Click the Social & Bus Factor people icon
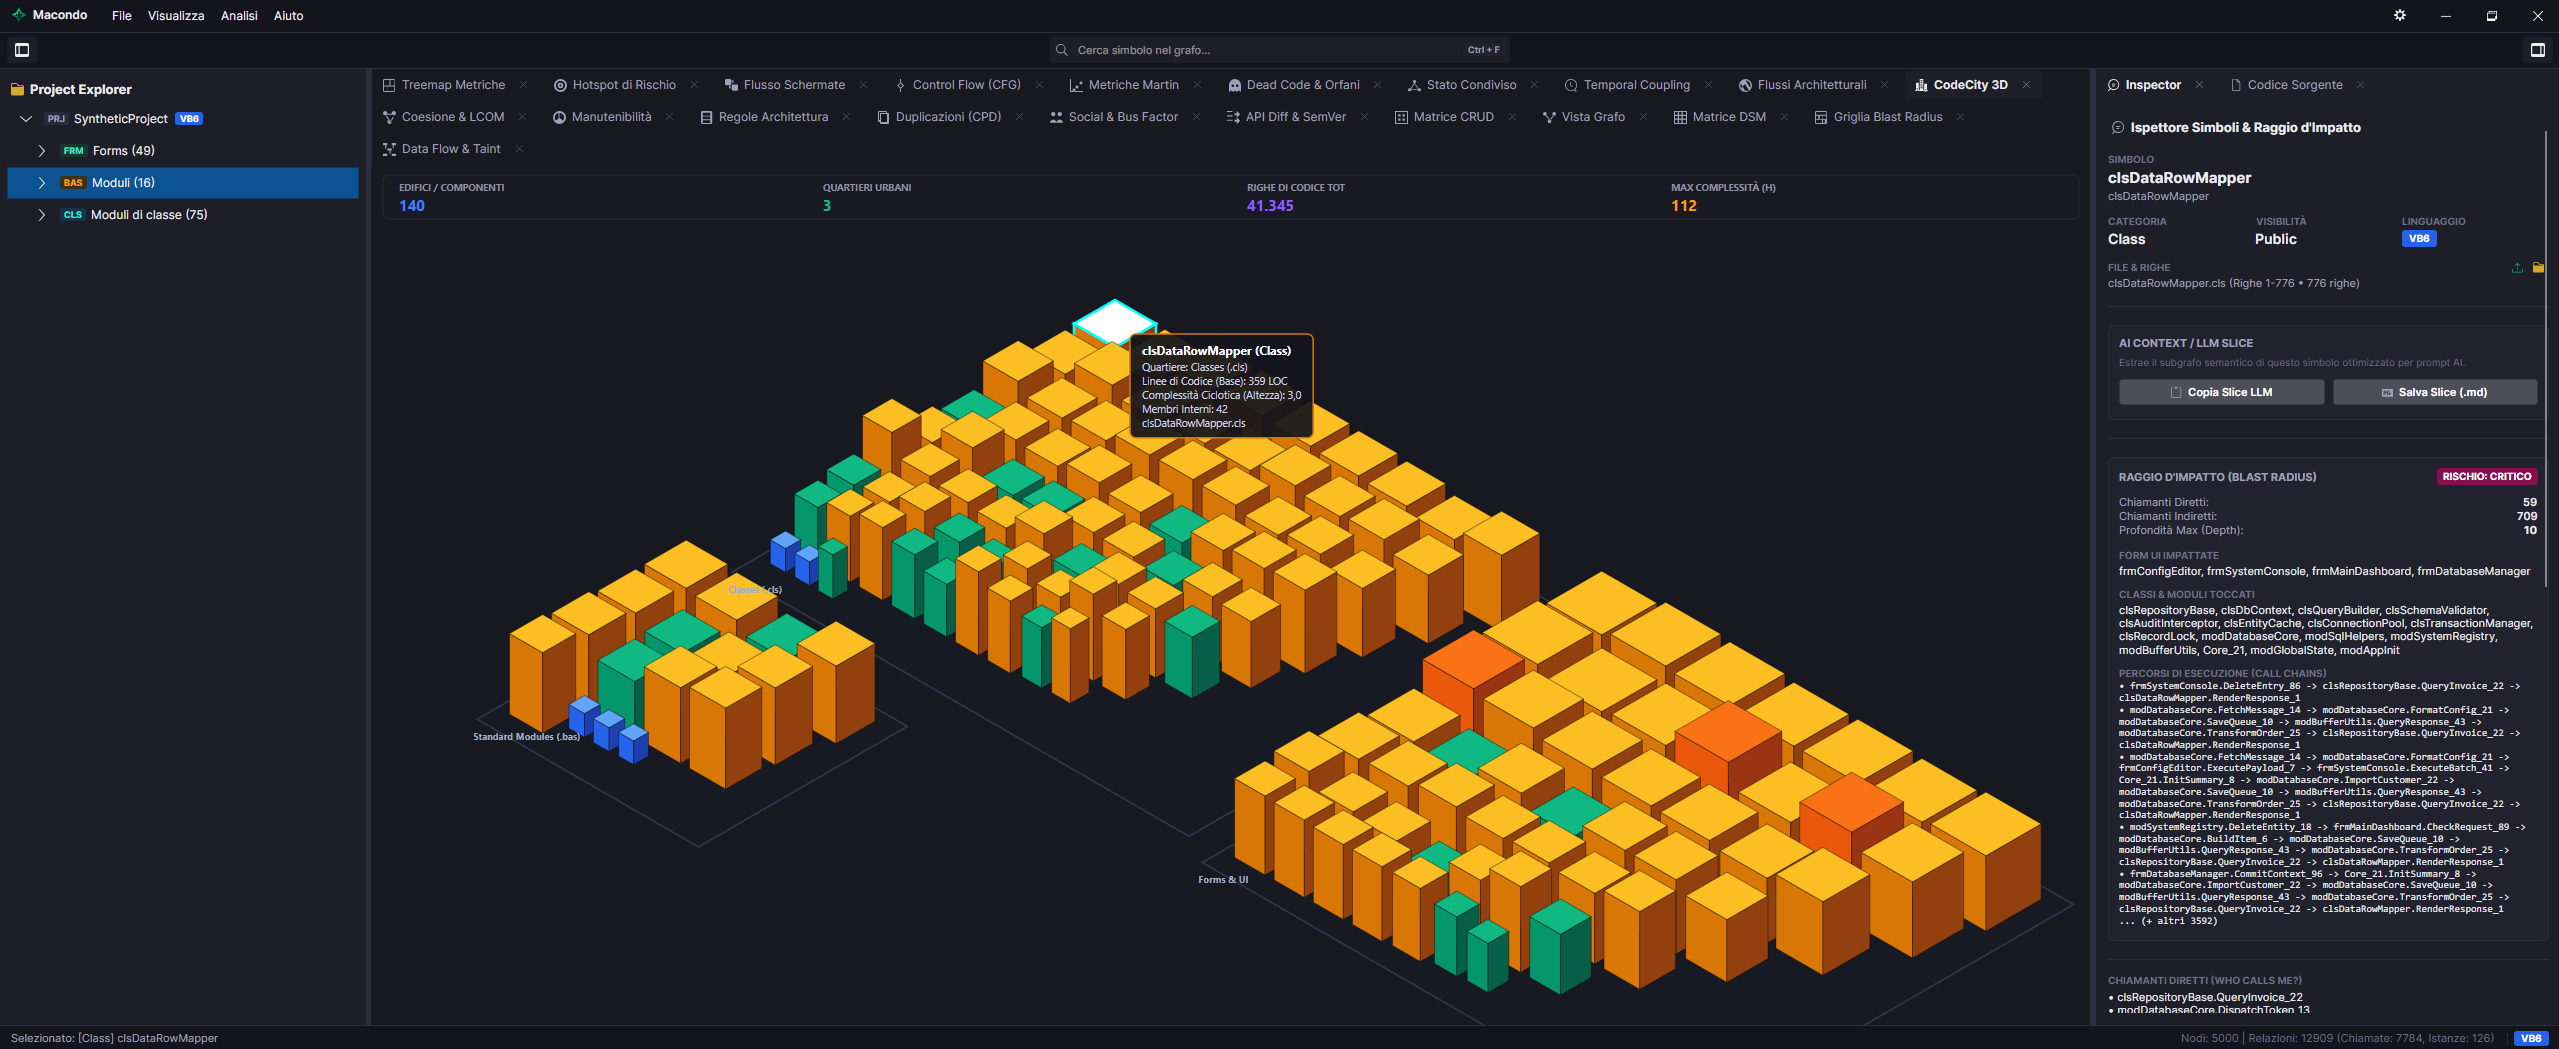This screenshot has height=1049, width=2559. (x=1056, y=117)
